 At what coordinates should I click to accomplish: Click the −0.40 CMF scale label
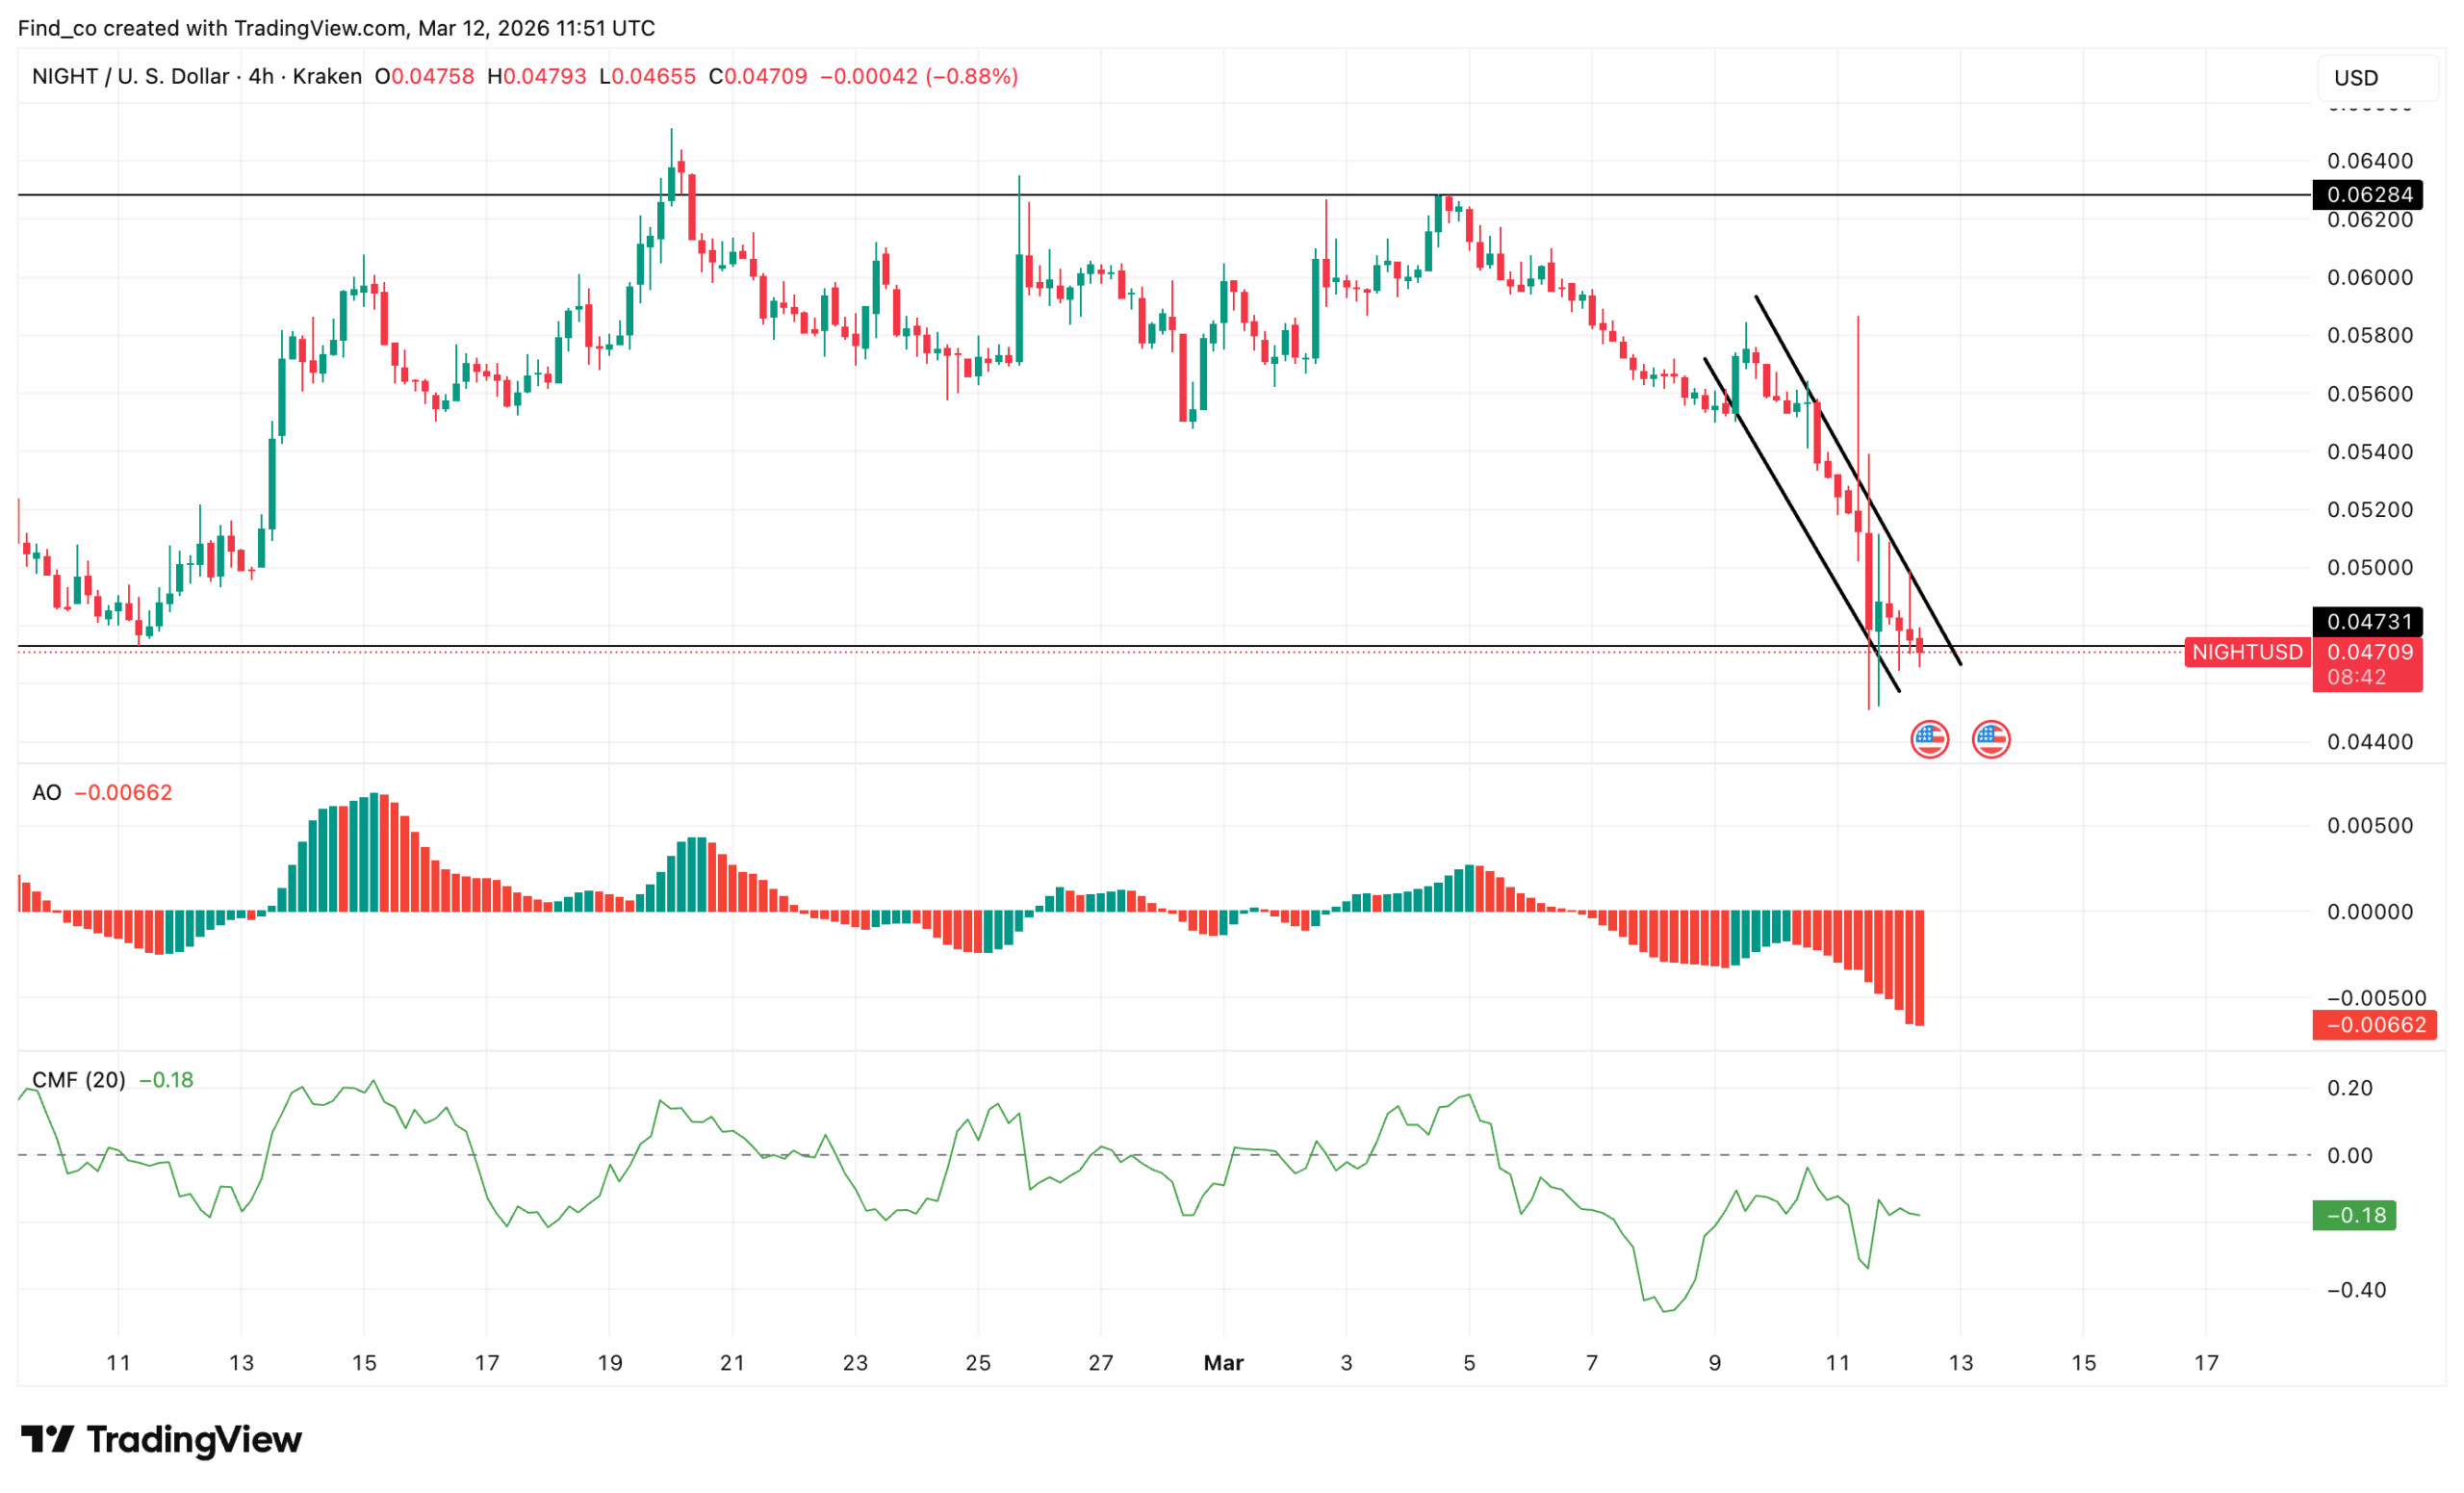tap(2356, 1290)
